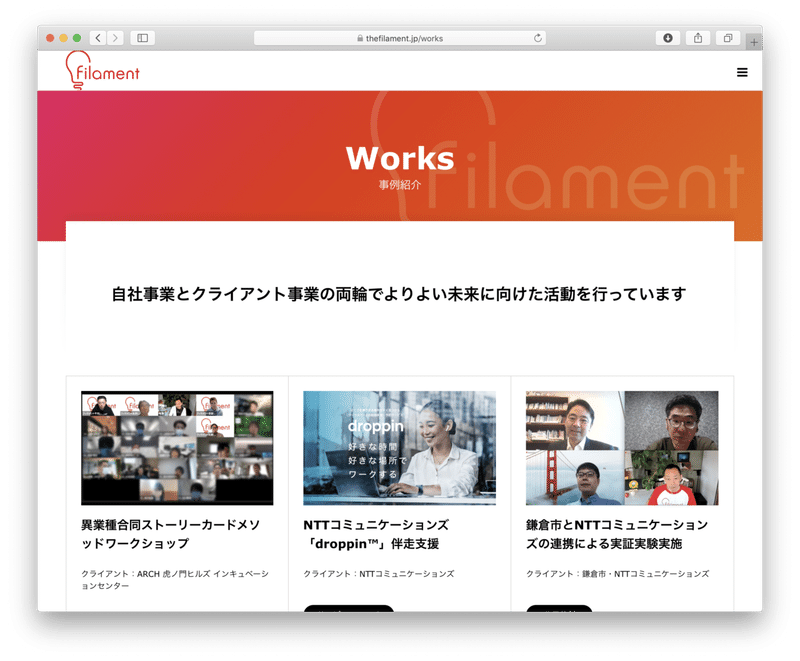This screenshot has width=800, height=661.
Task: Click the reload icon in address bar
Action: pyautogui.click(x=538, y=38)
